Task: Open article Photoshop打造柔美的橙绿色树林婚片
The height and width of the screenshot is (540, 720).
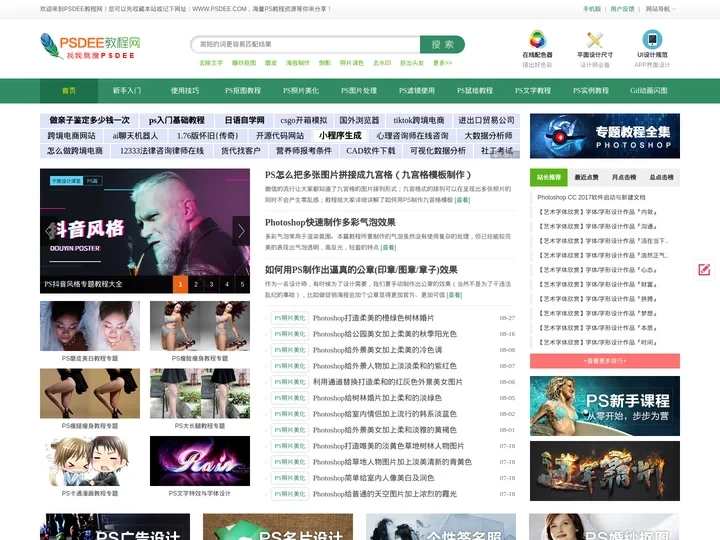Action: pyautogui.click(x=373, y=318)
